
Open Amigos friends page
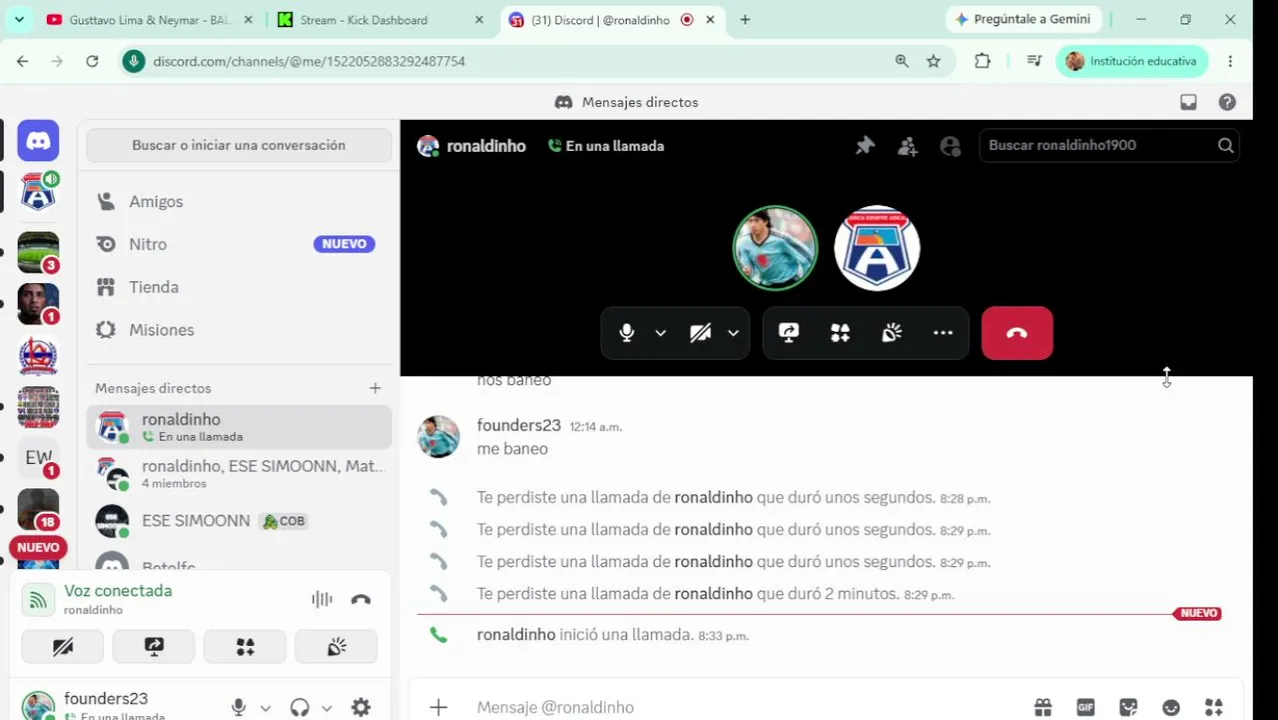tap(239, 202)
